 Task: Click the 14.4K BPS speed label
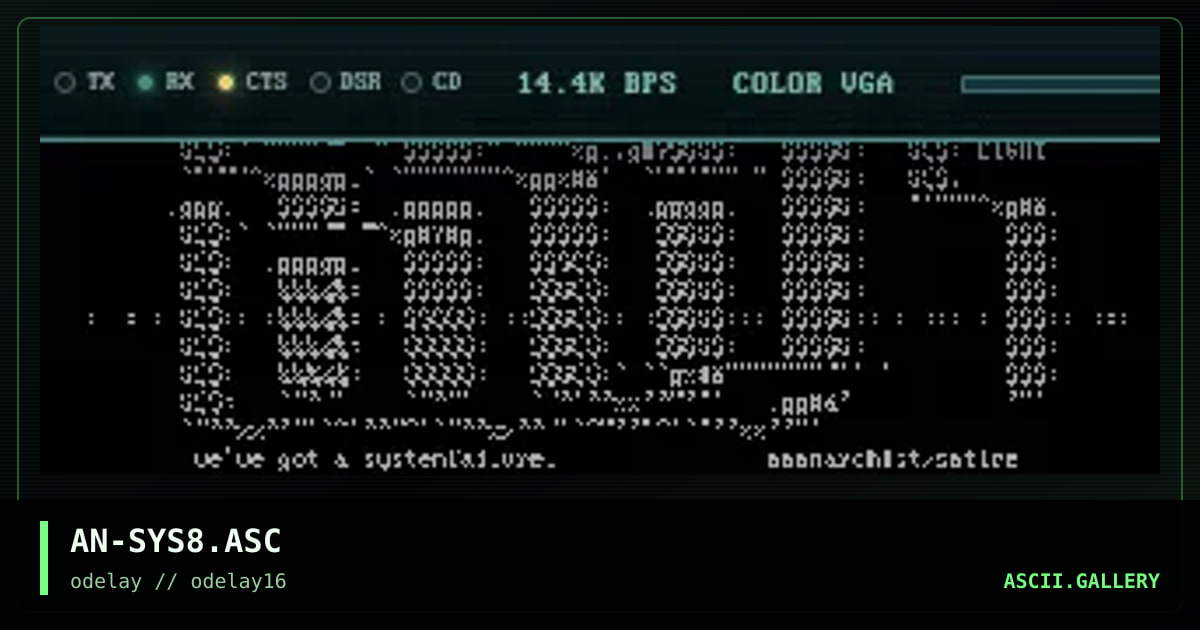[597, 83]
